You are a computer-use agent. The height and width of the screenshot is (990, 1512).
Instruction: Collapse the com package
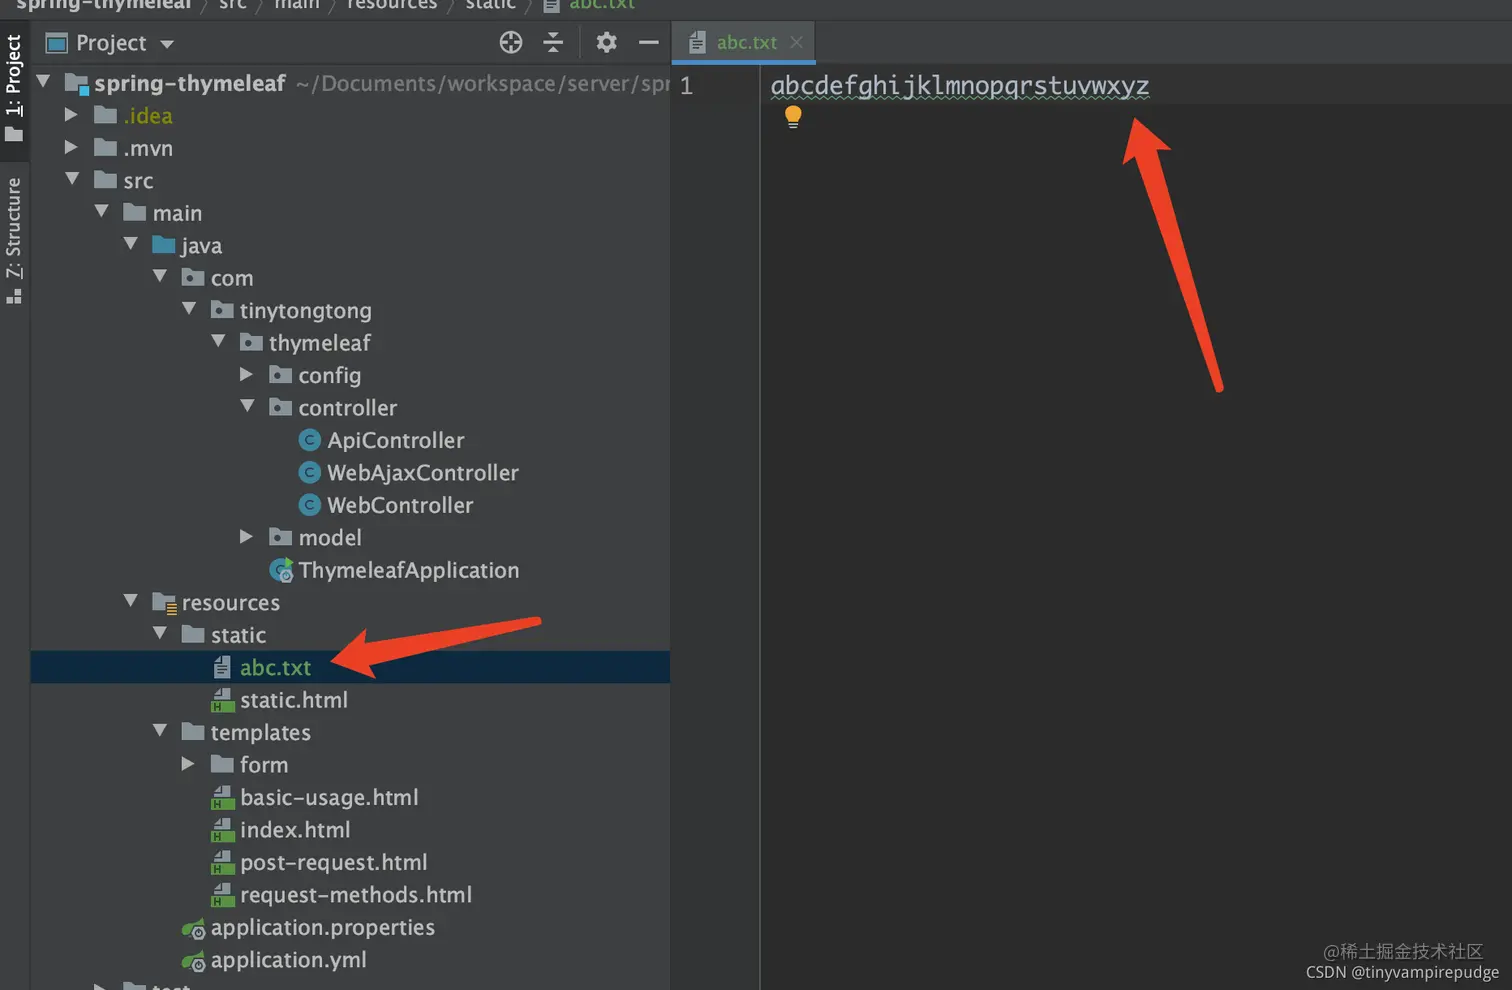pyautogui.click(x=160, y=277)
